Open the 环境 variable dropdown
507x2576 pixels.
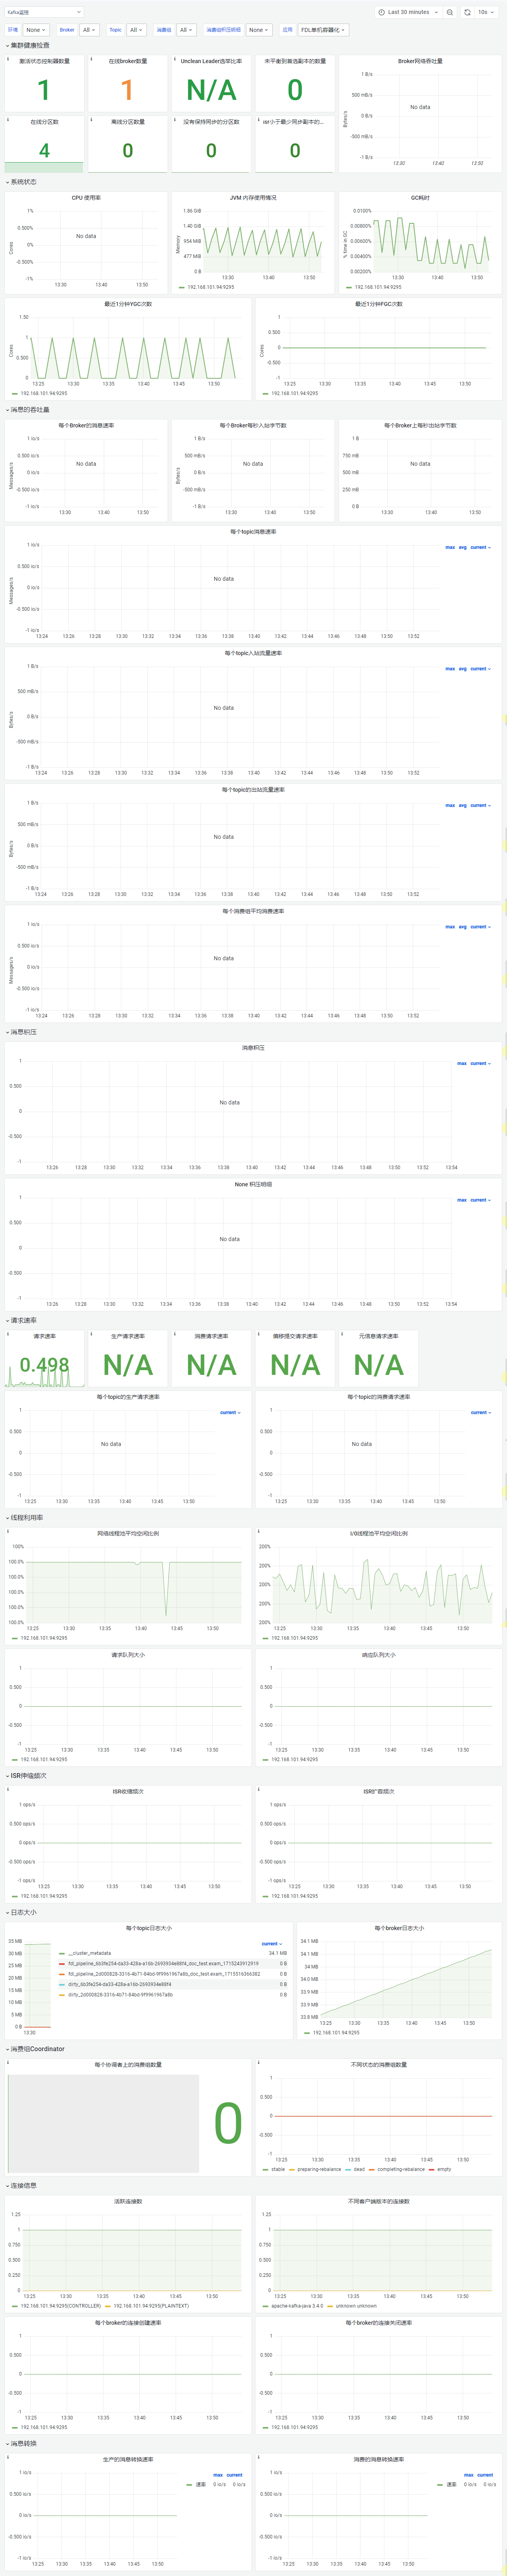click(x=36, y=30)
